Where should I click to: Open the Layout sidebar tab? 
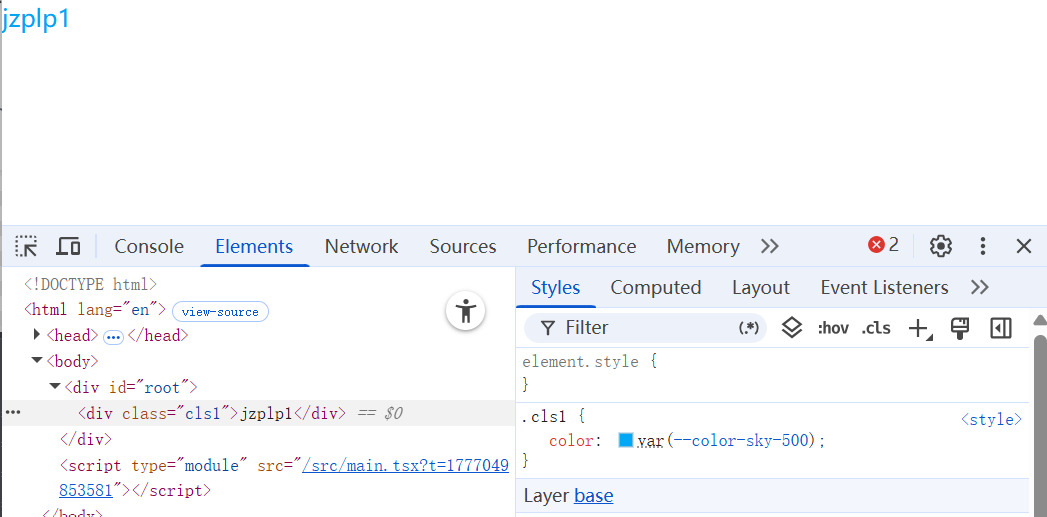click(x=761, y=288)
